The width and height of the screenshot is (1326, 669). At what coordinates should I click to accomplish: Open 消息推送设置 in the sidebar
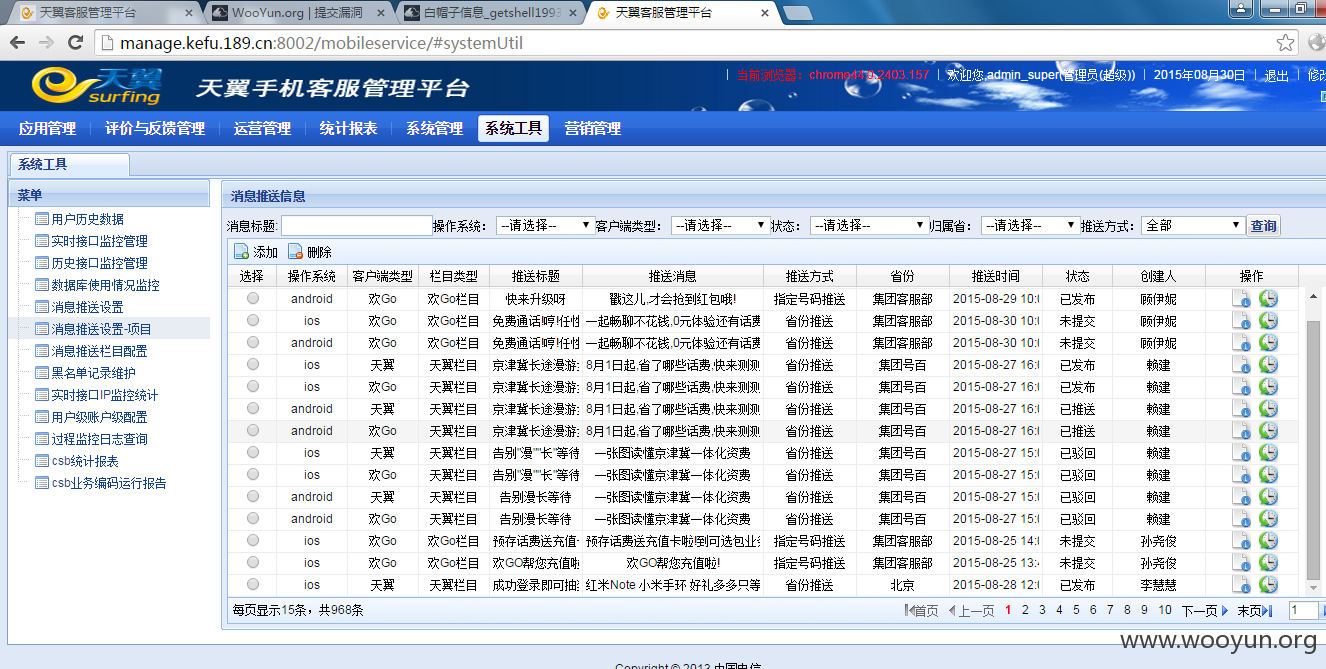tap(88, 307)
